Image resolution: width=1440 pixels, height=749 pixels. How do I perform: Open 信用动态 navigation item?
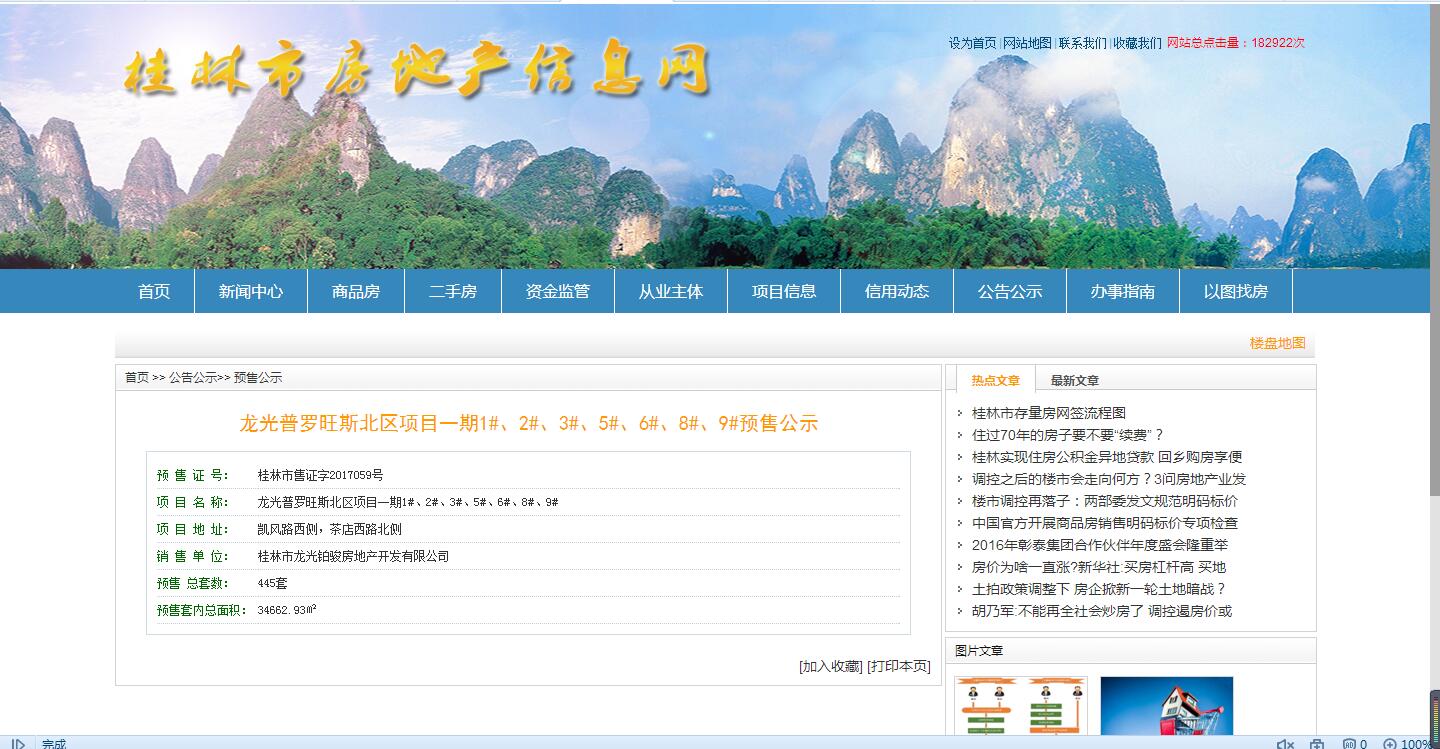(x=897, y=291)
